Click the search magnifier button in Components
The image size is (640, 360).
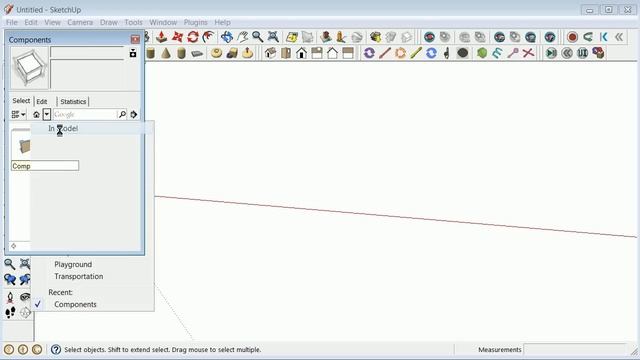122,115
